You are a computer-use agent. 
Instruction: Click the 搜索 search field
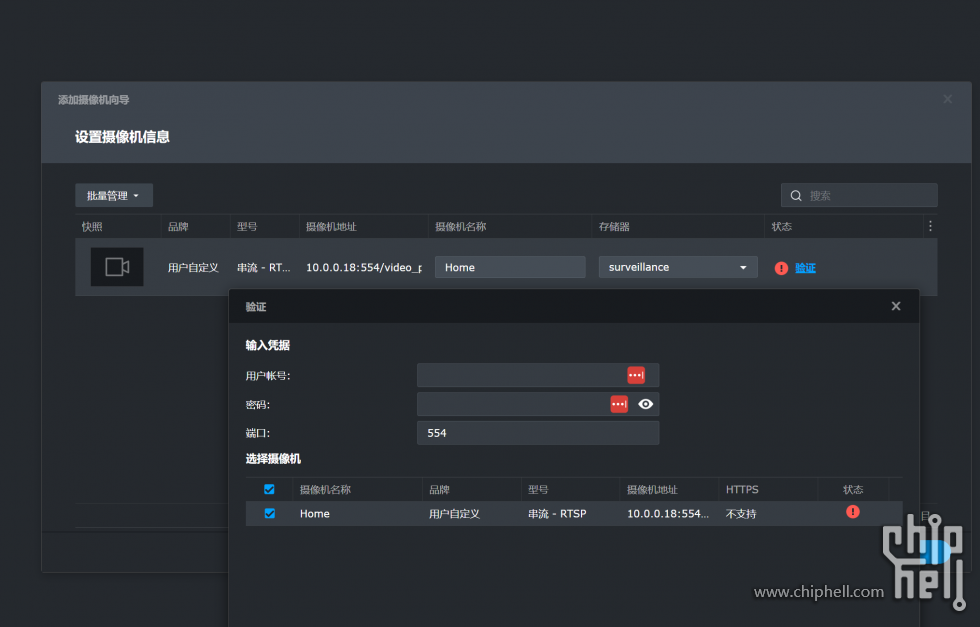tap(859, 196)
